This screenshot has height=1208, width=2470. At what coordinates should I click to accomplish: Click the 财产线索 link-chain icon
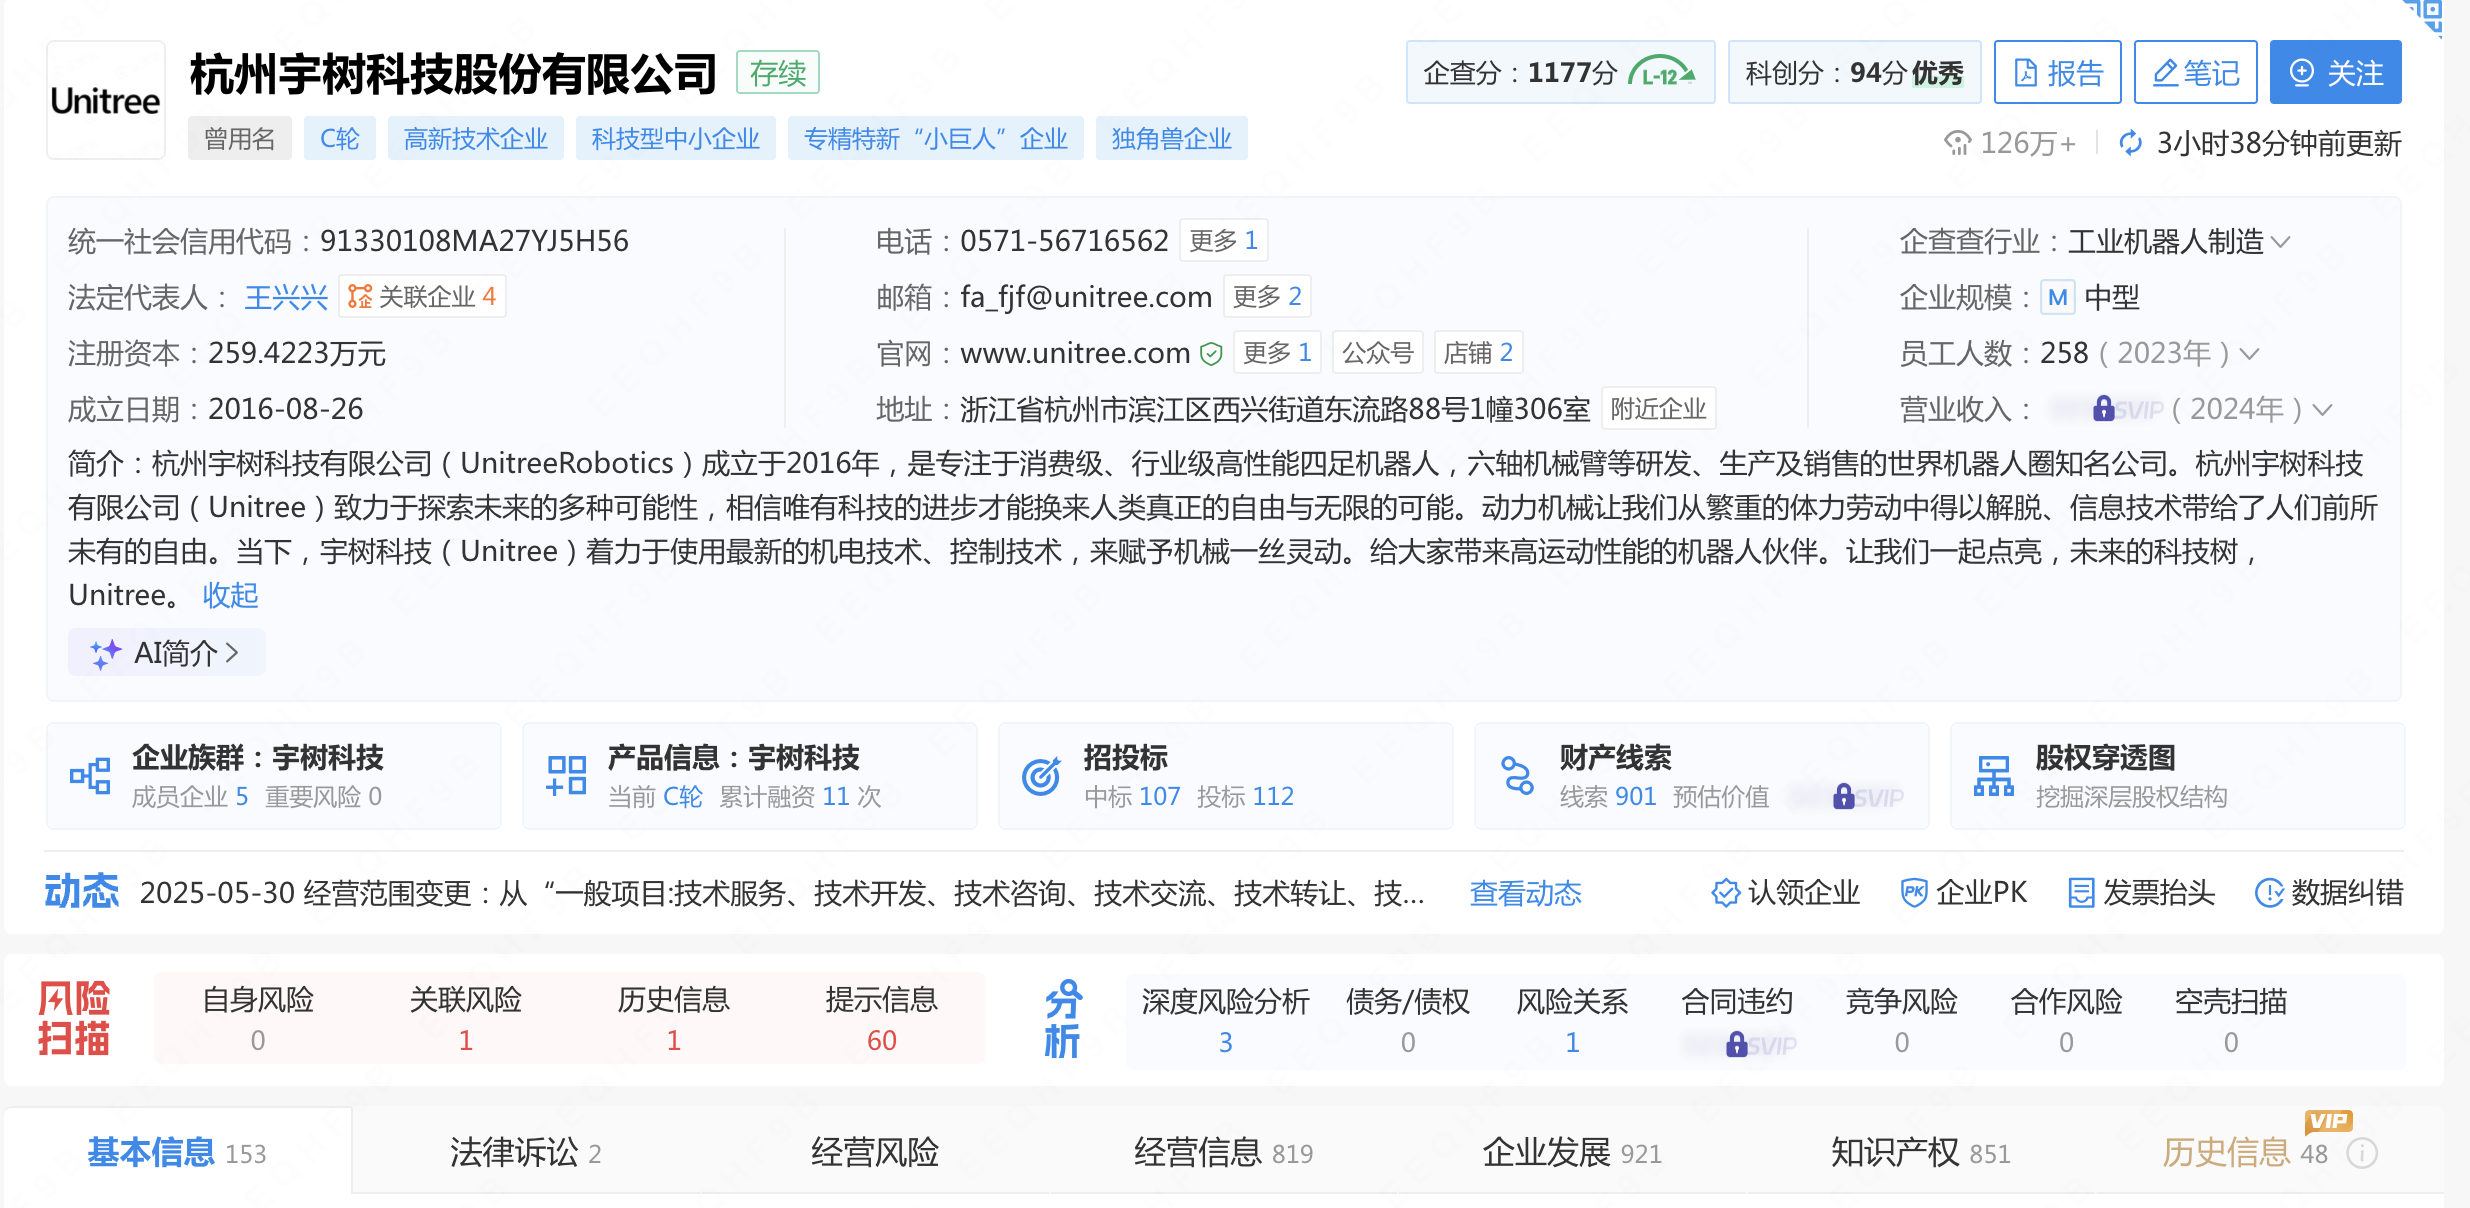click(1517, 776)
